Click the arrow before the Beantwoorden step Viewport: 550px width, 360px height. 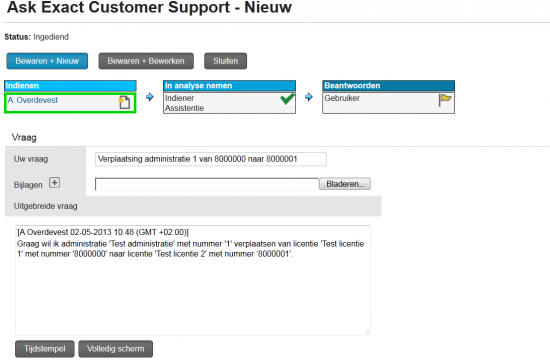[x=309, y=97]
